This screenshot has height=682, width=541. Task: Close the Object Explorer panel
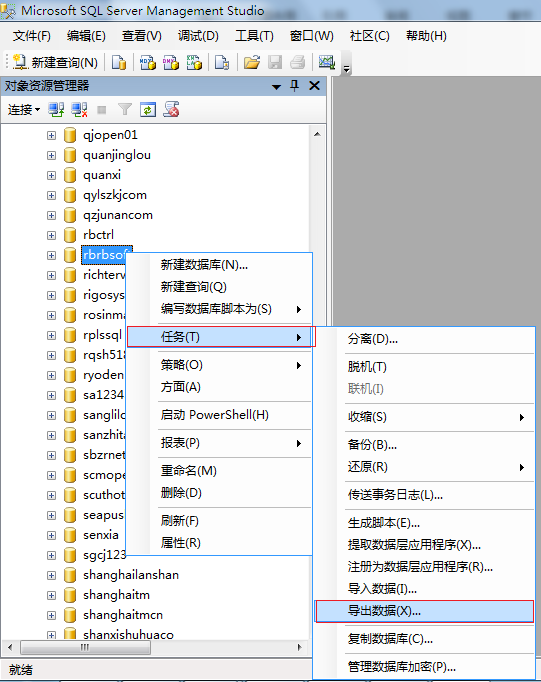[x=314, y=86]
